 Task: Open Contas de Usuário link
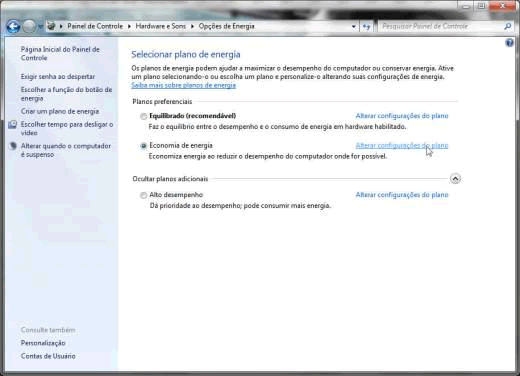(48, 356)
